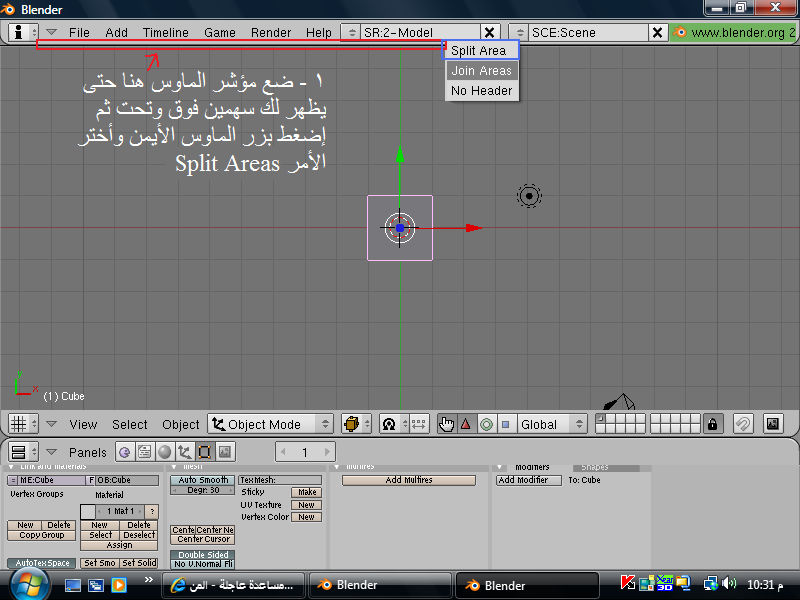Open the Object panels icon
Image resolution: width=800 pixels, height=600 pixels.
click(185, 452)
